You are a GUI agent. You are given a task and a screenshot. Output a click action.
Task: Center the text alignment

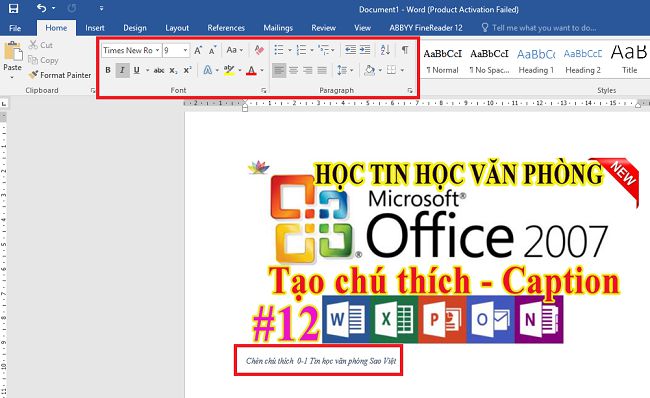(x=293, y=70)
